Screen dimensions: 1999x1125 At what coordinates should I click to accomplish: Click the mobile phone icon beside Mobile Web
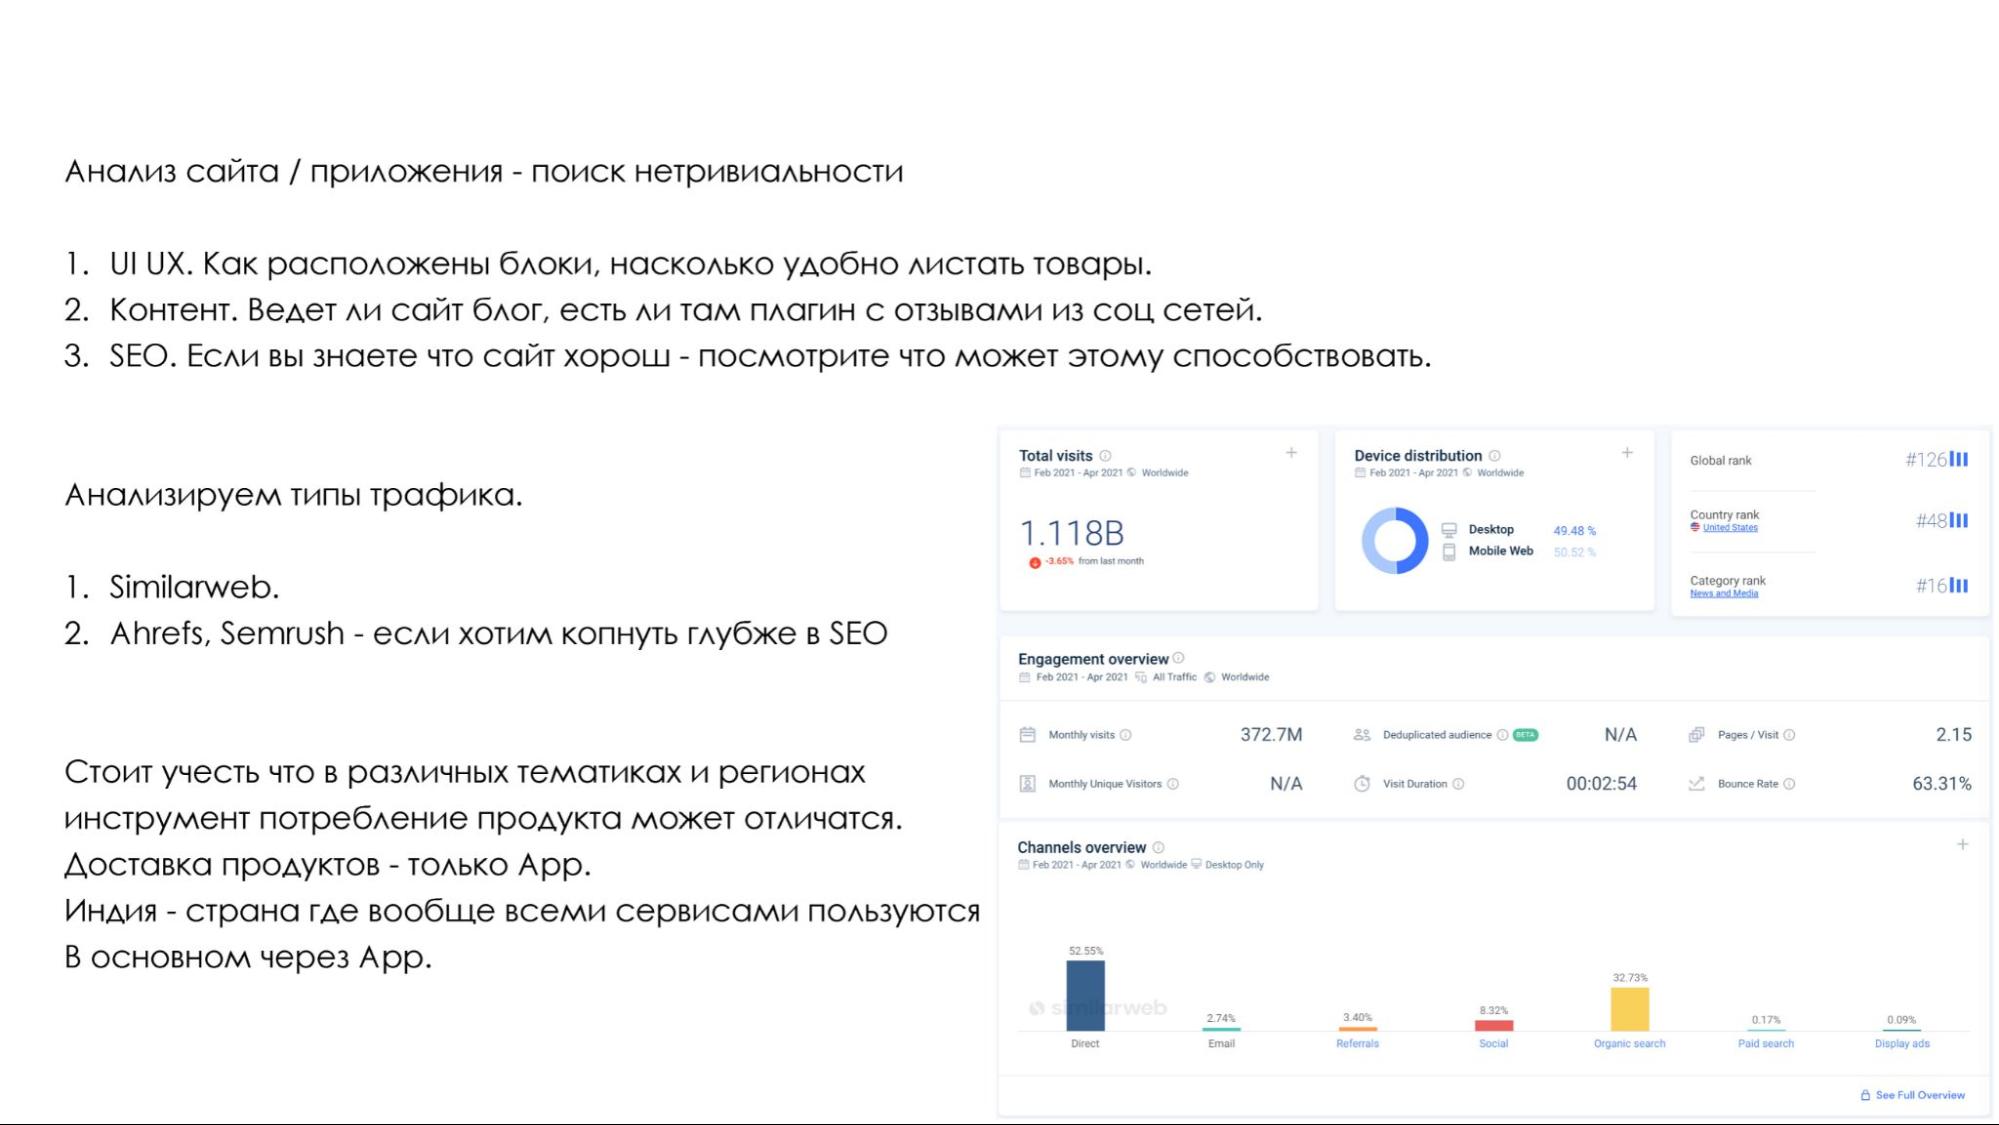tap(1449, 552)
